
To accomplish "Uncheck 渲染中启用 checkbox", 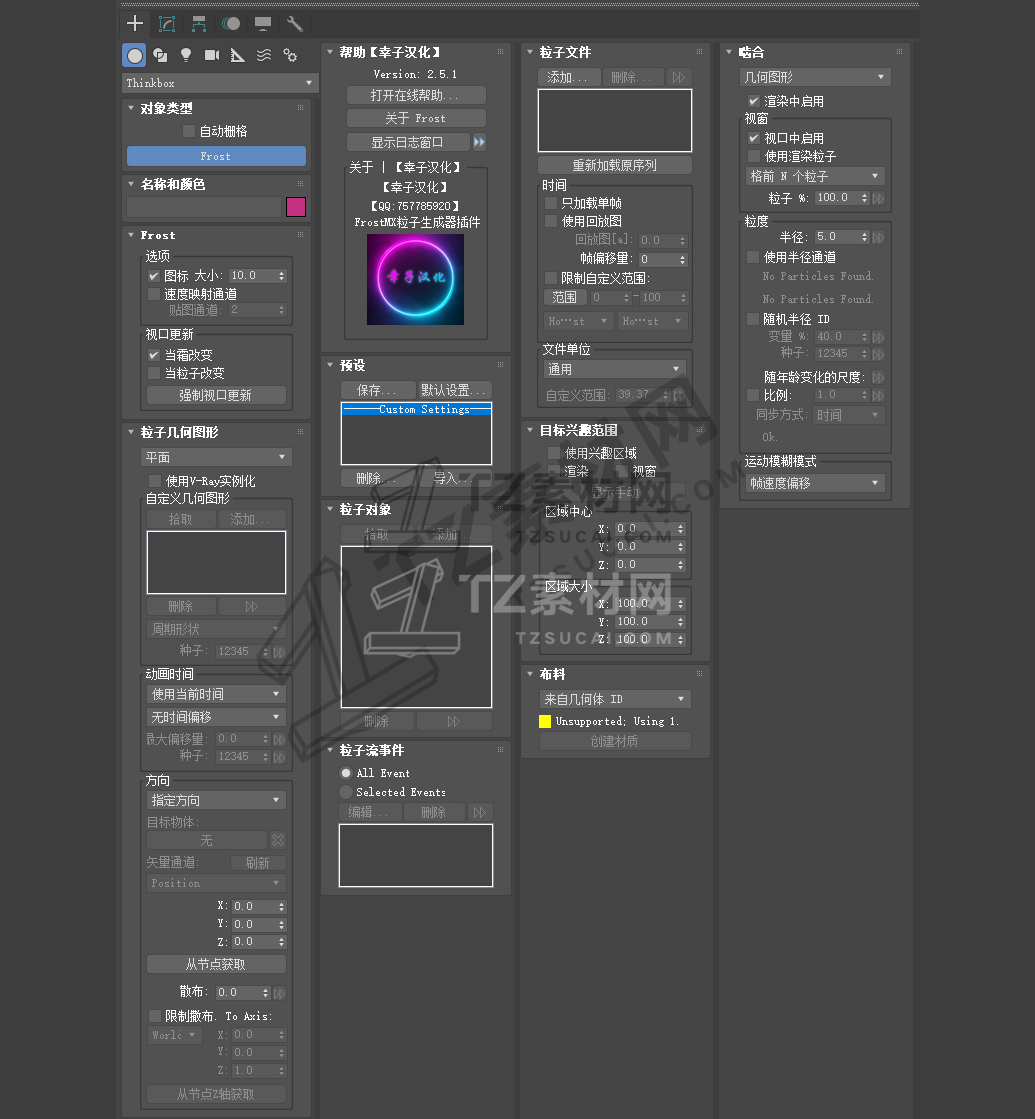I will (753, 101).
